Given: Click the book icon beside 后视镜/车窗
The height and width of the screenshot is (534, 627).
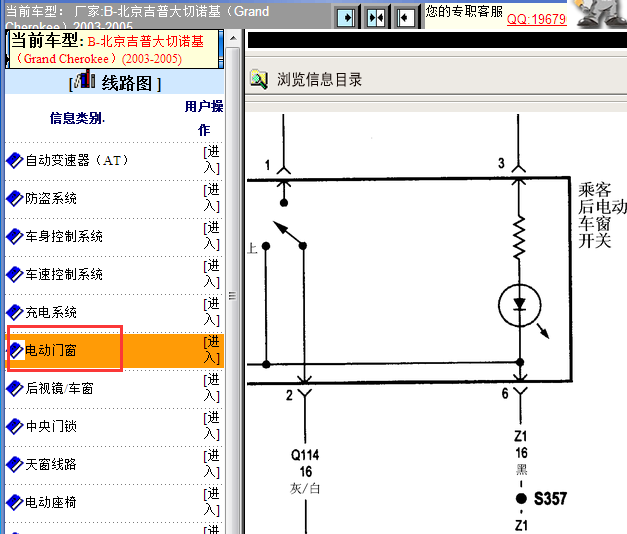Looking at the screenshot, I should tap(14, 388).
